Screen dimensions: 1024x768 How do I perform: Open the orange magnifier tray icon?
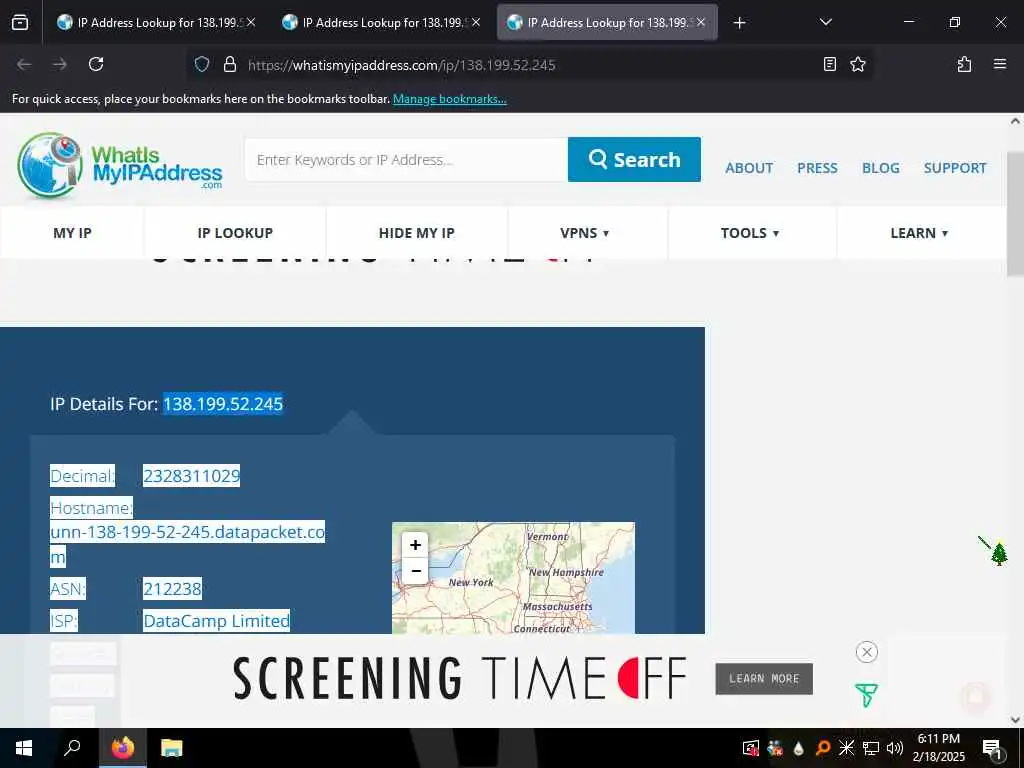[823, 748]
